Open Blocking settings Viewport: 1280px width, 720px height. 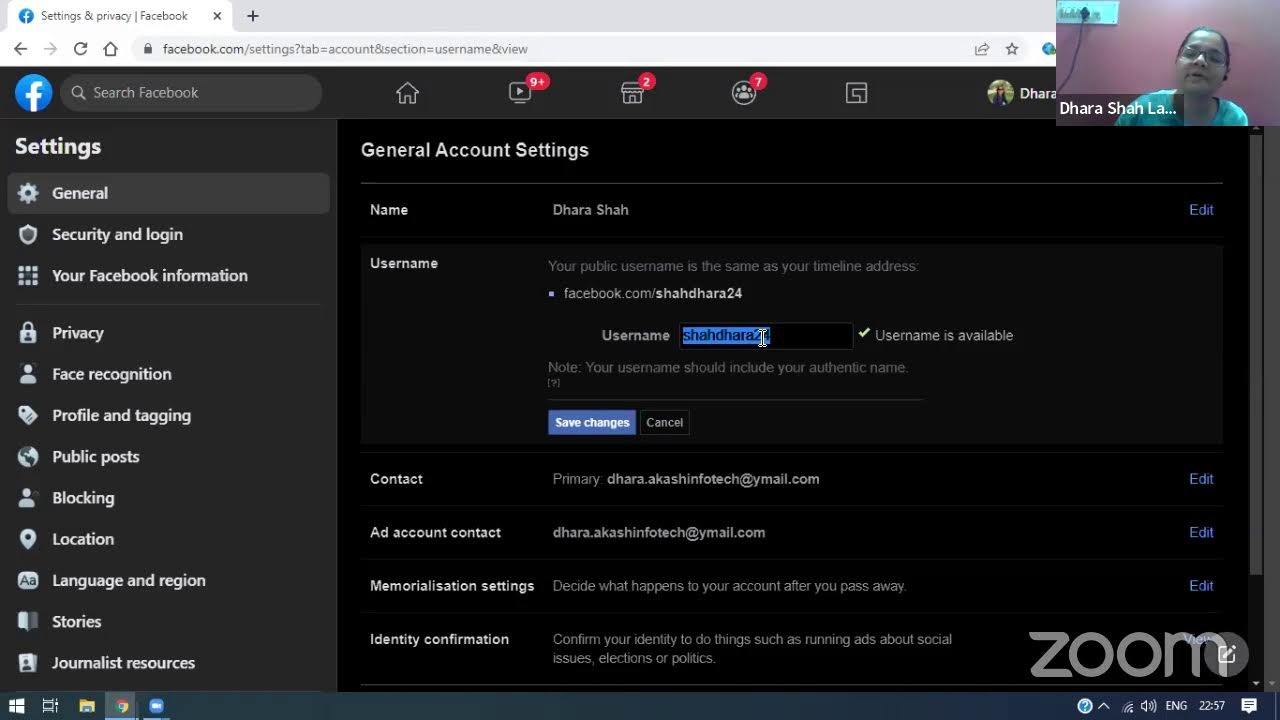pos(168,497)
